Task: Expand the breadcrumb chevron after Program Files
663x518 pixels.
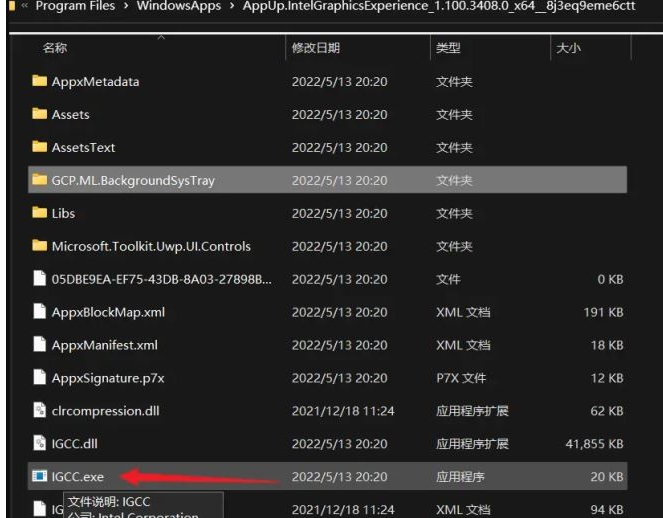Action: pyautogui.click(x=124, y=7)
